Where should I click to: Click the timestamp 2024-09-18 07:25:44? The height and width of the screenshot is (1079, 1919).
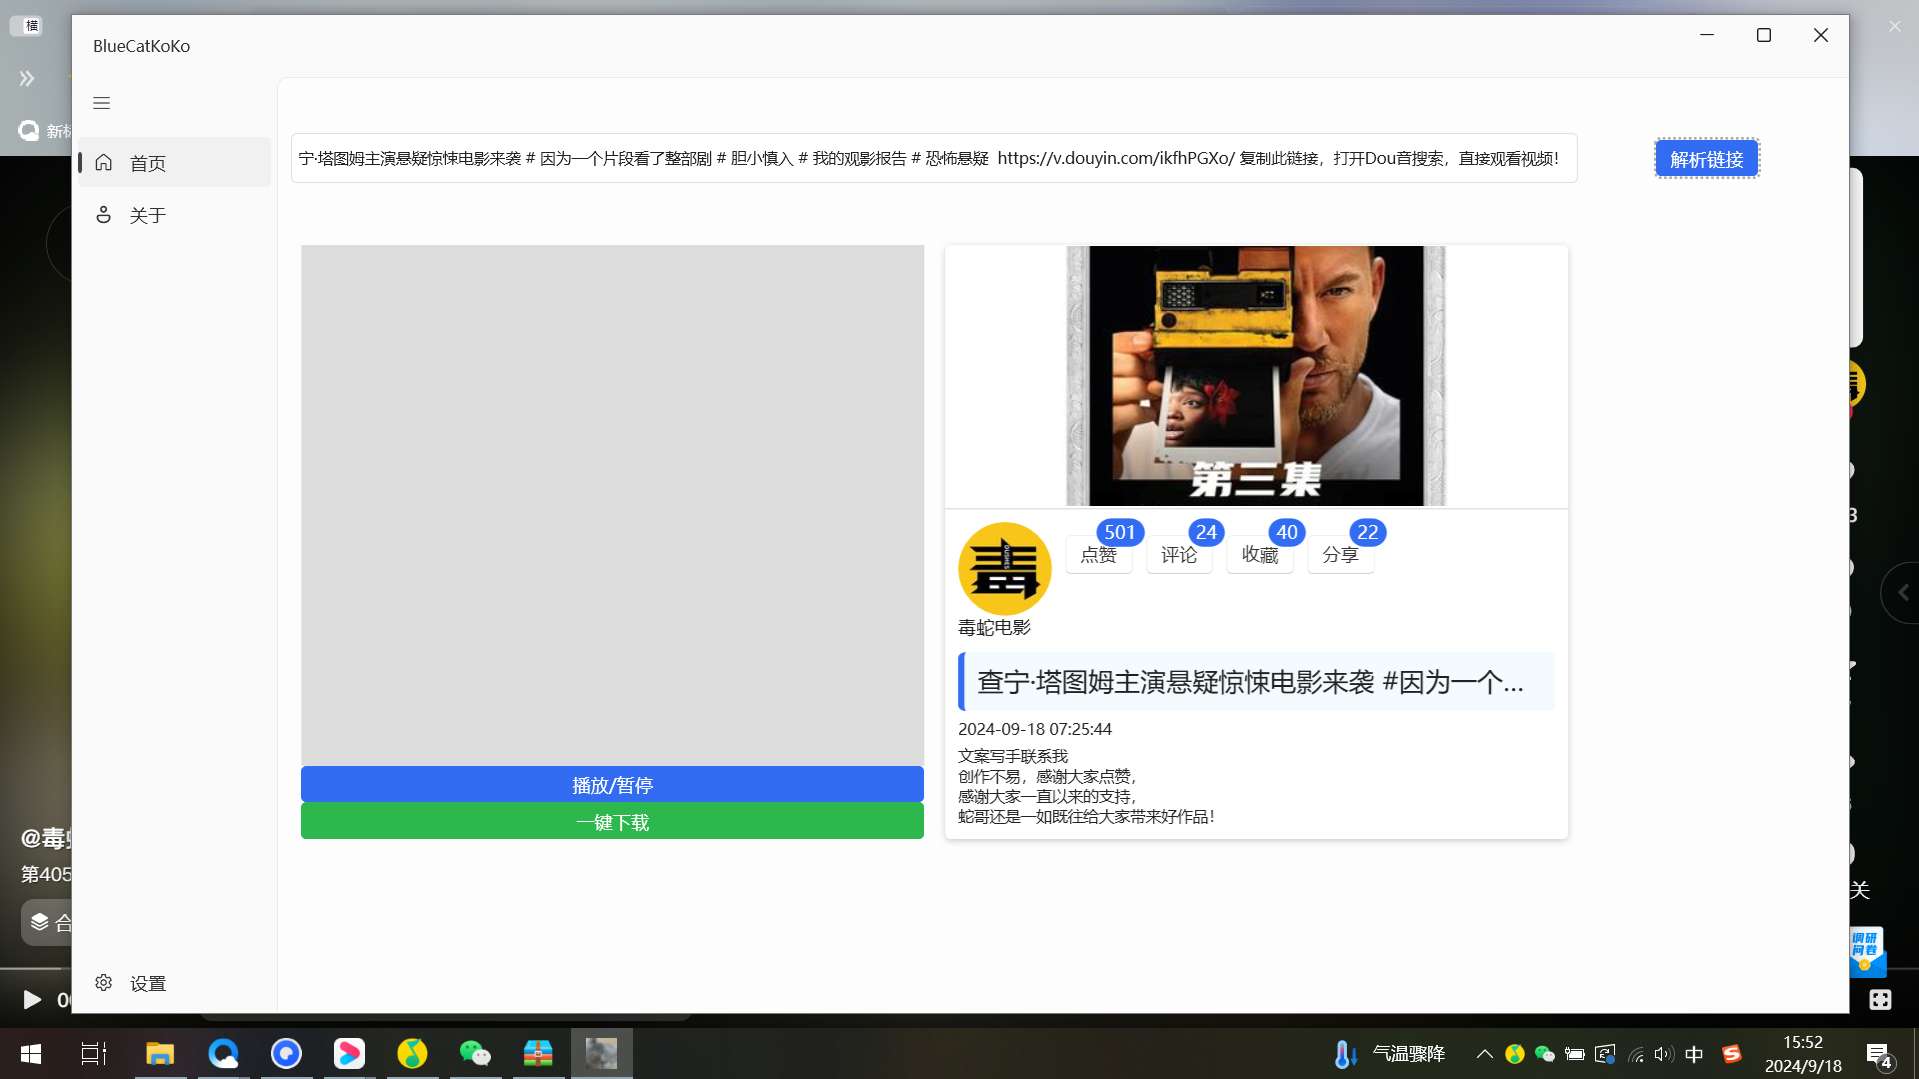click(x=1035, y=729)
